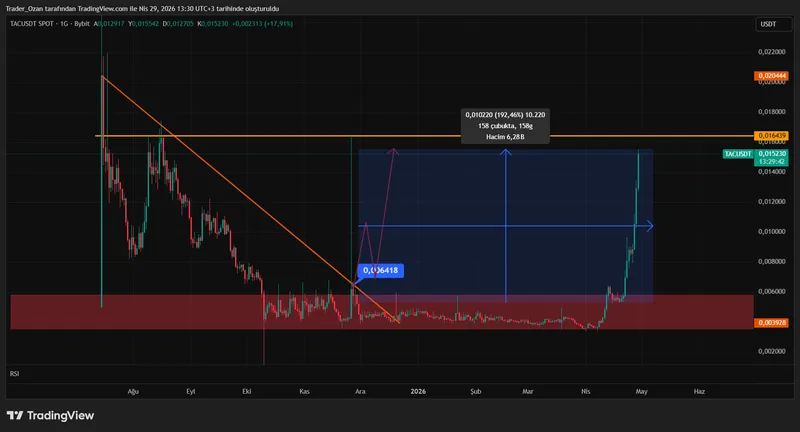Image resolution: width=800 pixels, height=432 pixels.
Task: Click the green TACUSDT symbol tag
Action: (x=738, y=154)
